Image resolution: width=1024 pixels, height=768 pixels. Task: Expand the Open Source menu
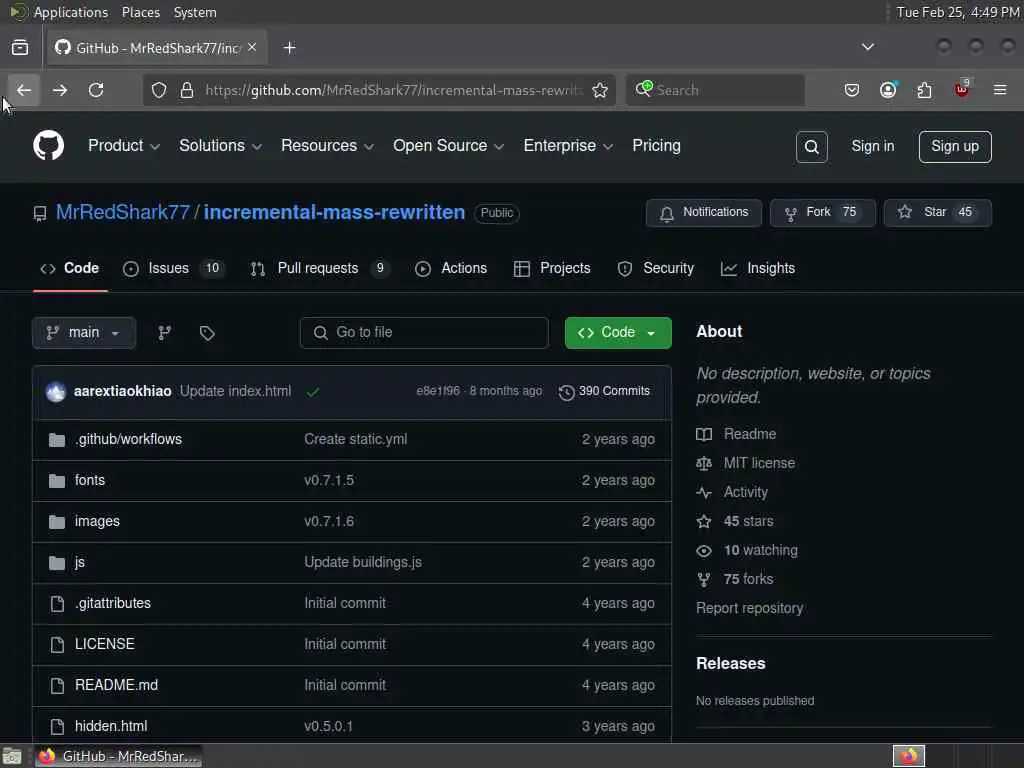pyautogui.click(x=449, y=146)
